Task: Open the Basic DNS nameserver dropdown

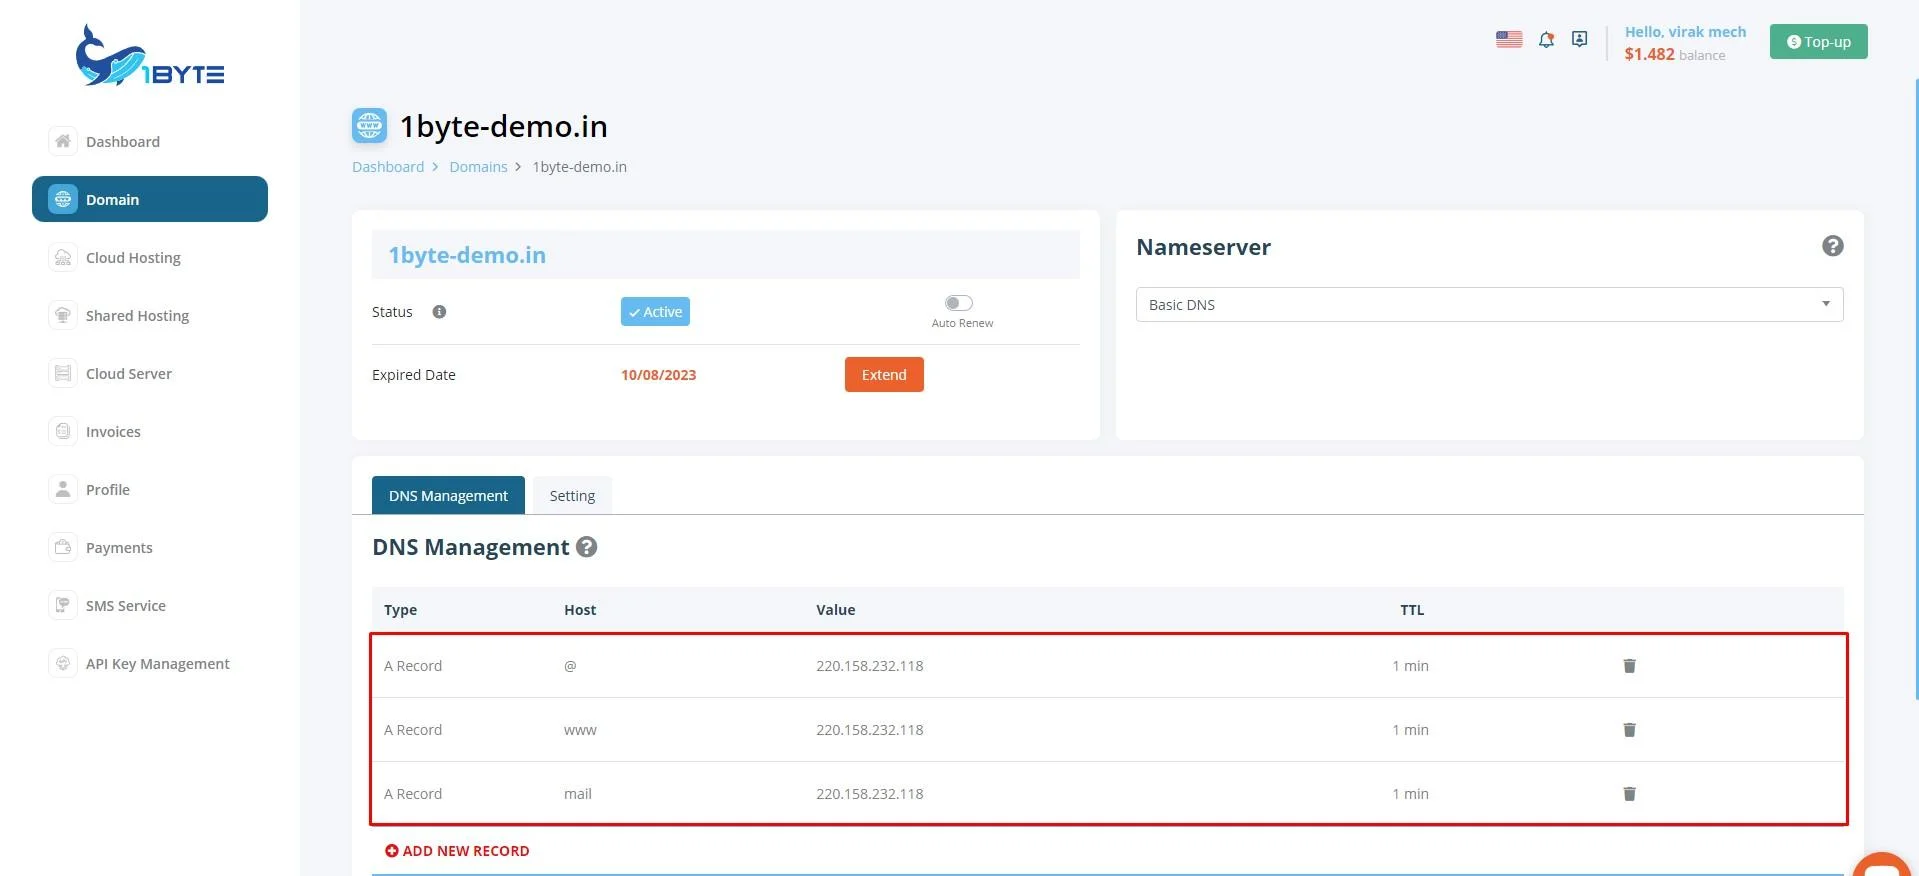Action: click(1489, 305)
